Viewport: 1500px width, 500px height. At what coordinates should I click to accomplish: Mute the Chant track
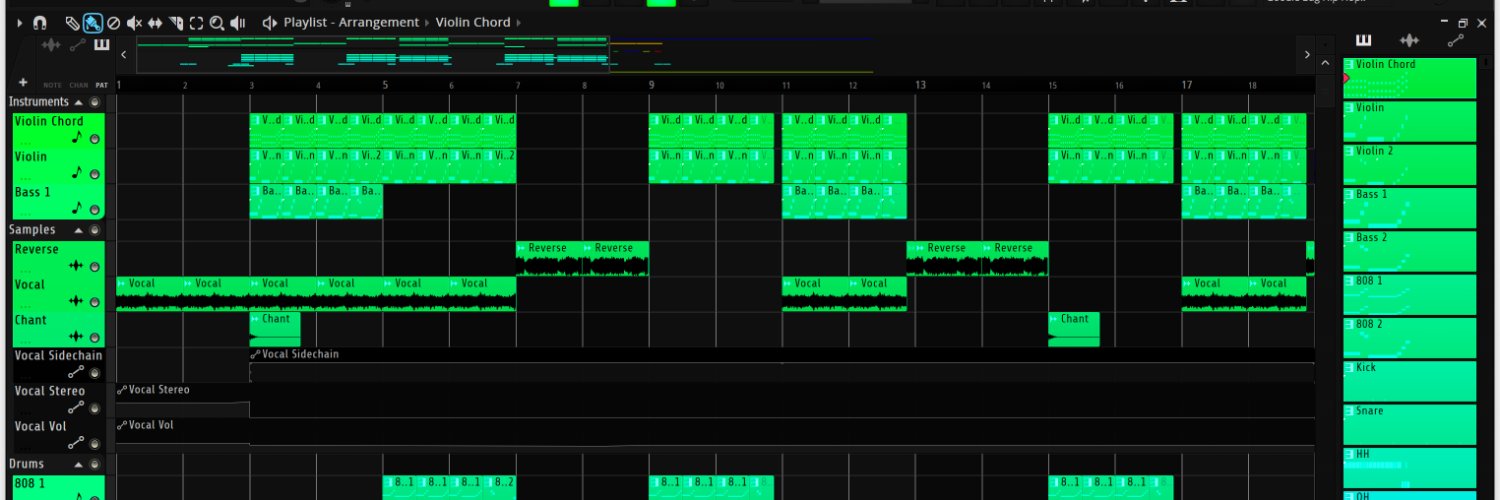pyautogui.click(x=95, y=338)
